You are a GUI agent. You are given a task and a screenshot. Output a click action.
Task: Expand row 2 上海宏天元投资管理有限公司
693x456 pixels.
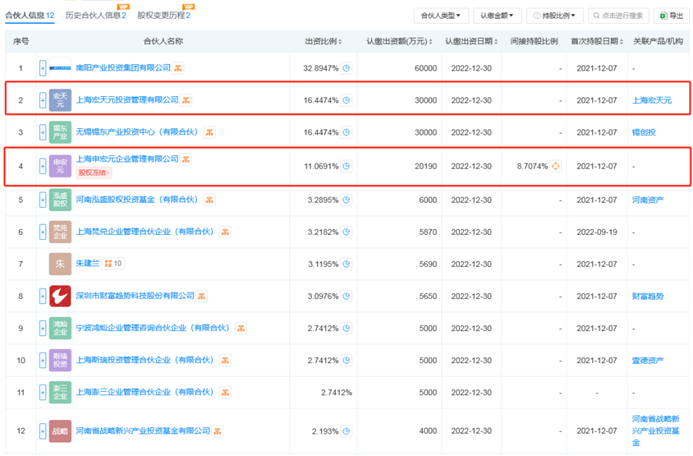pyautogui.click(x=42, y=100)
